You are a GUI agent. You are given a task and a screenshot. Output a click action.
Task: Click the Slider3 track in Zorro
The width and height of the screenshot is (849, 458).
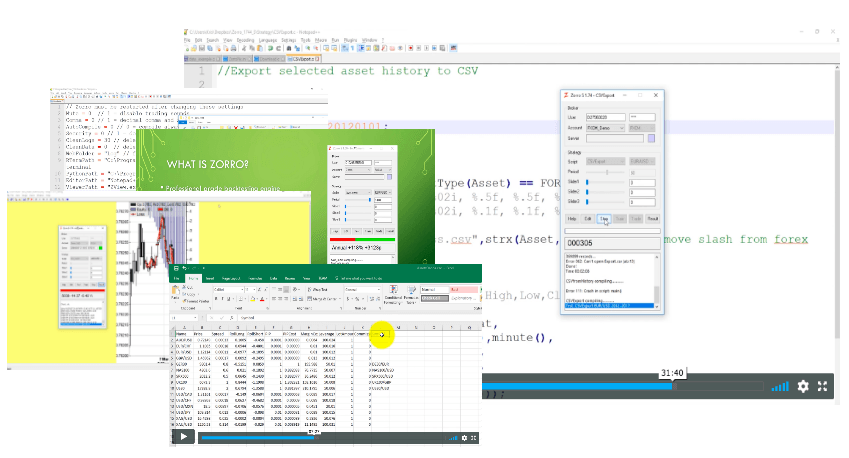(x=605, y=202)
